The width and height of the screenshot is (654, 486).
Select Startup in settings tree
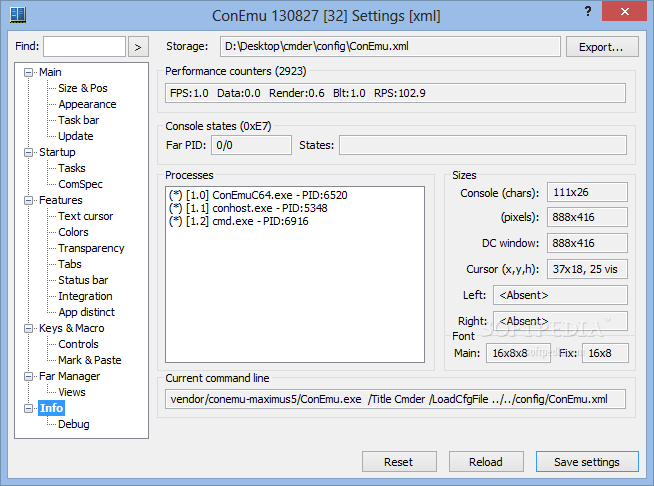pyautogui.click(x=57, y=152)
